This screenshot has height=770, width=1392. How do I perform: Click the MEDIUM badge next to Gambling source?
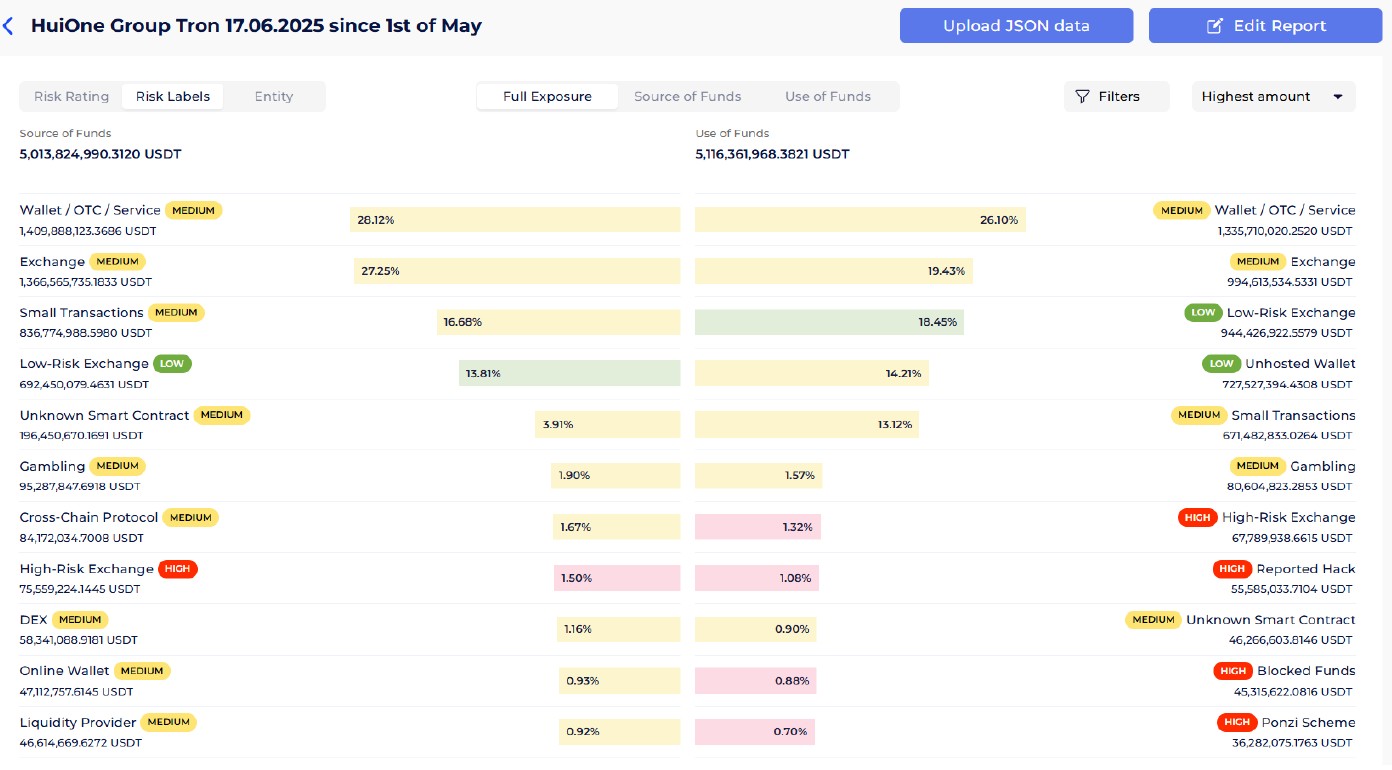[117, 466]
